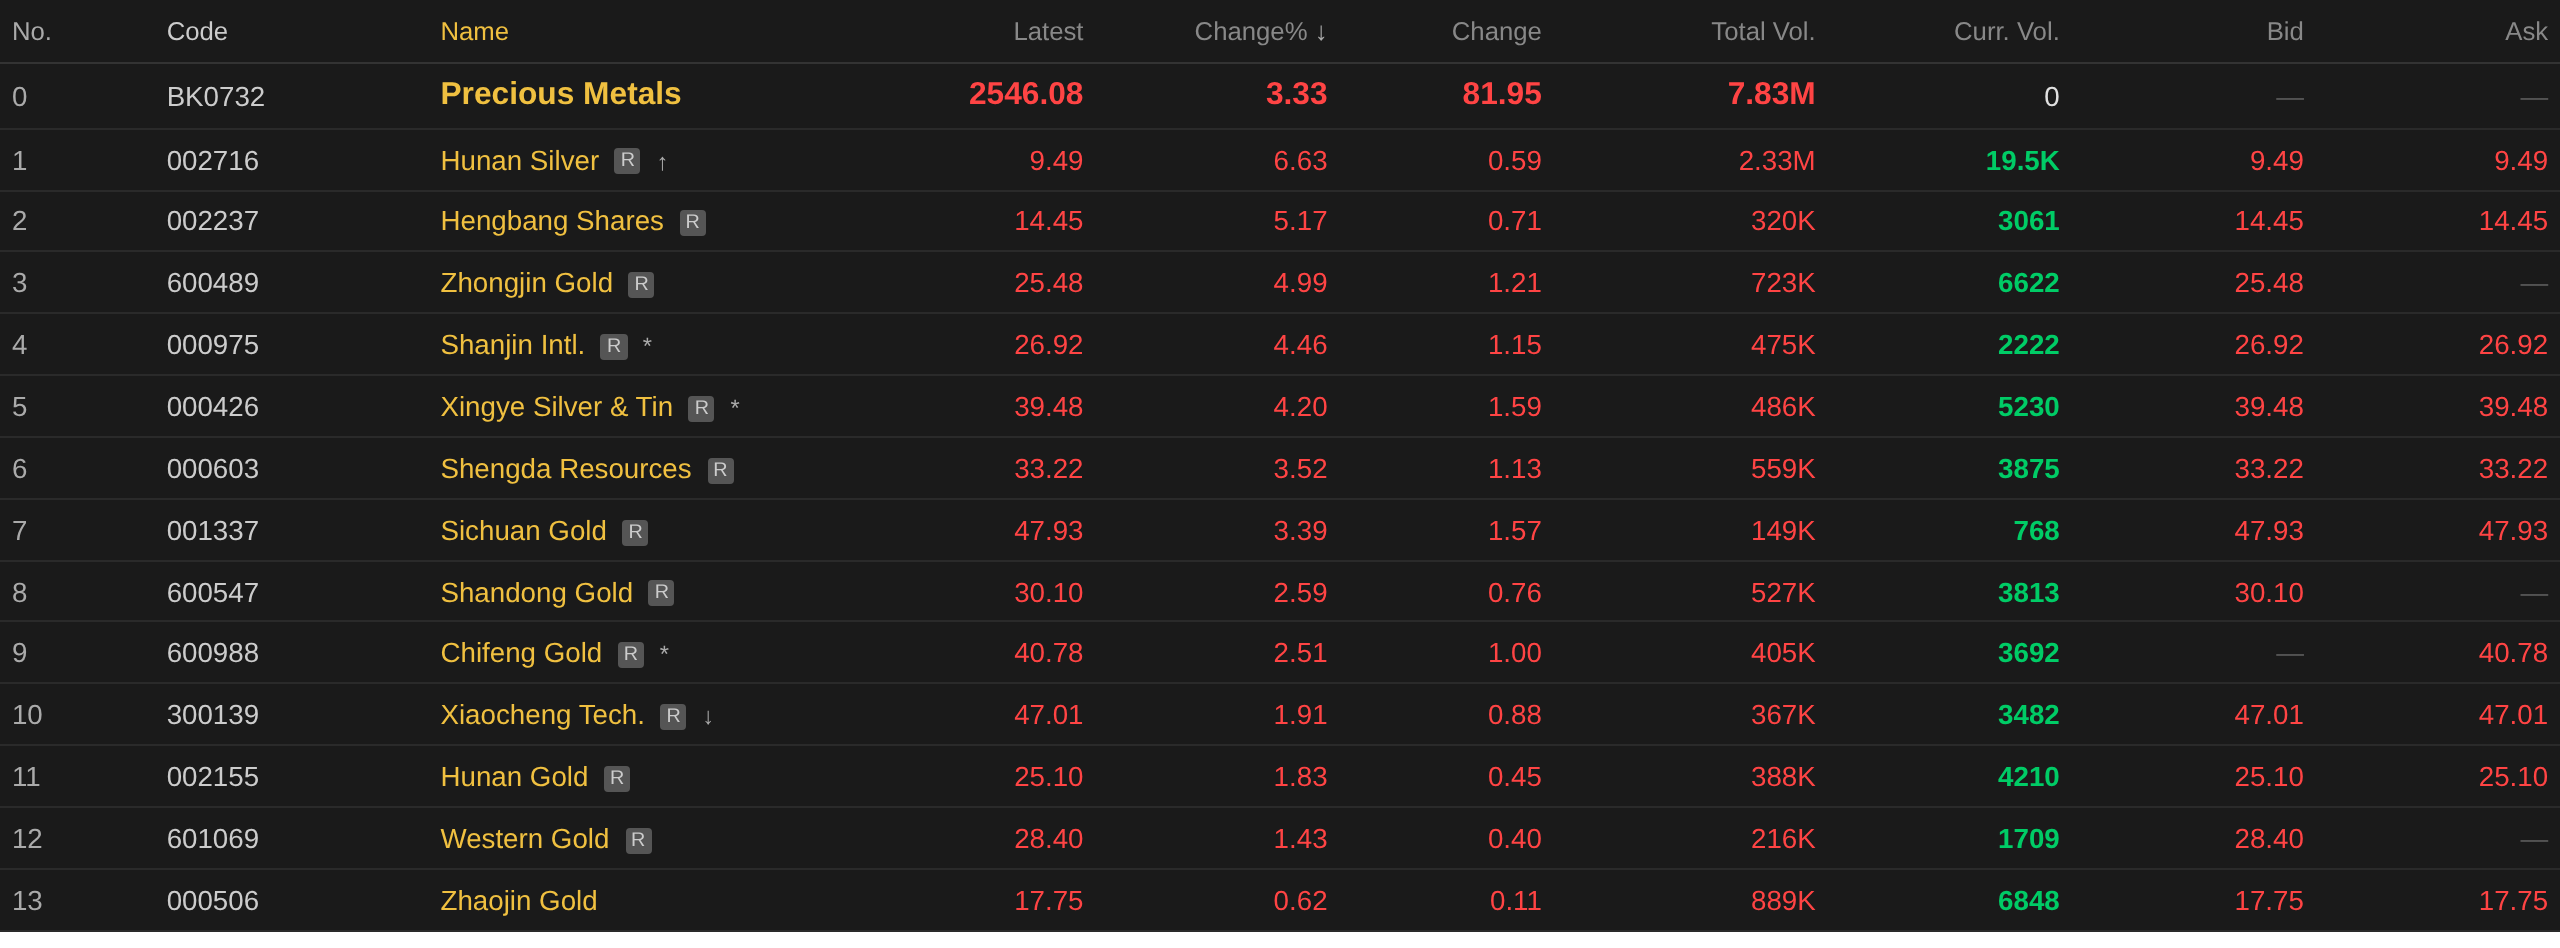Sort the table by Bid column
This screenshot has height=948, width=2560.
tap(2285, 32)
